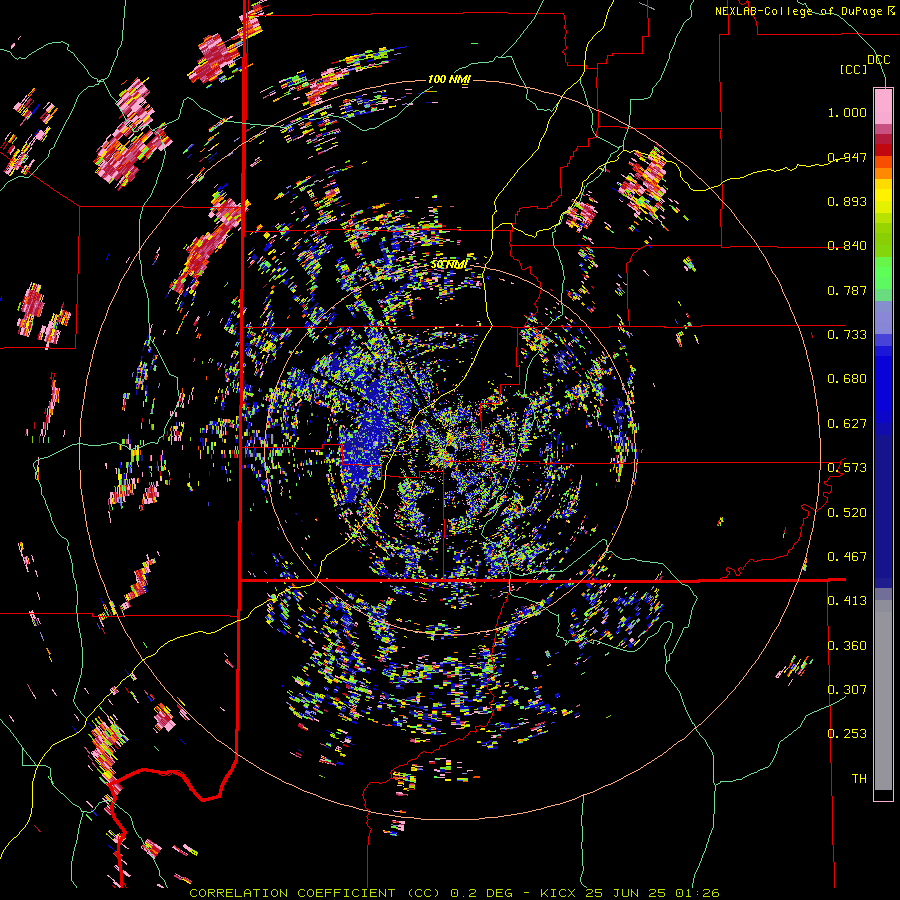Click the 50 NMI range ring label
Viewport: 900px width, 900px height.
[449, 265]
